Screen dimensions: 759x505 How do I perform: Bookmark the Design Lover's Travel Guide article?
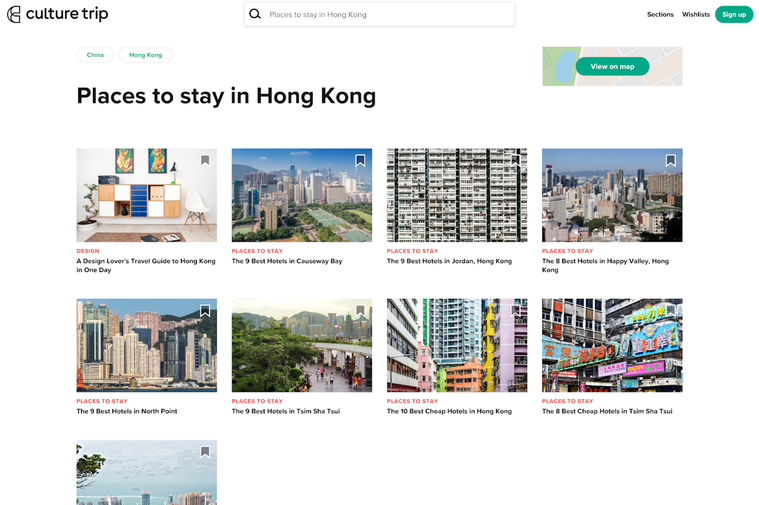coord(205,160)
